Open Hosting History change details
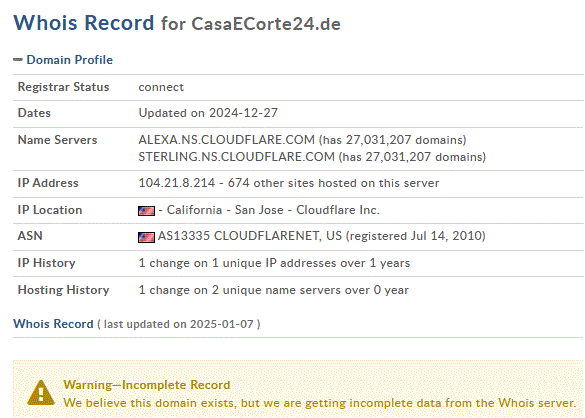This screenshot has width=585, height=418. 273,290
